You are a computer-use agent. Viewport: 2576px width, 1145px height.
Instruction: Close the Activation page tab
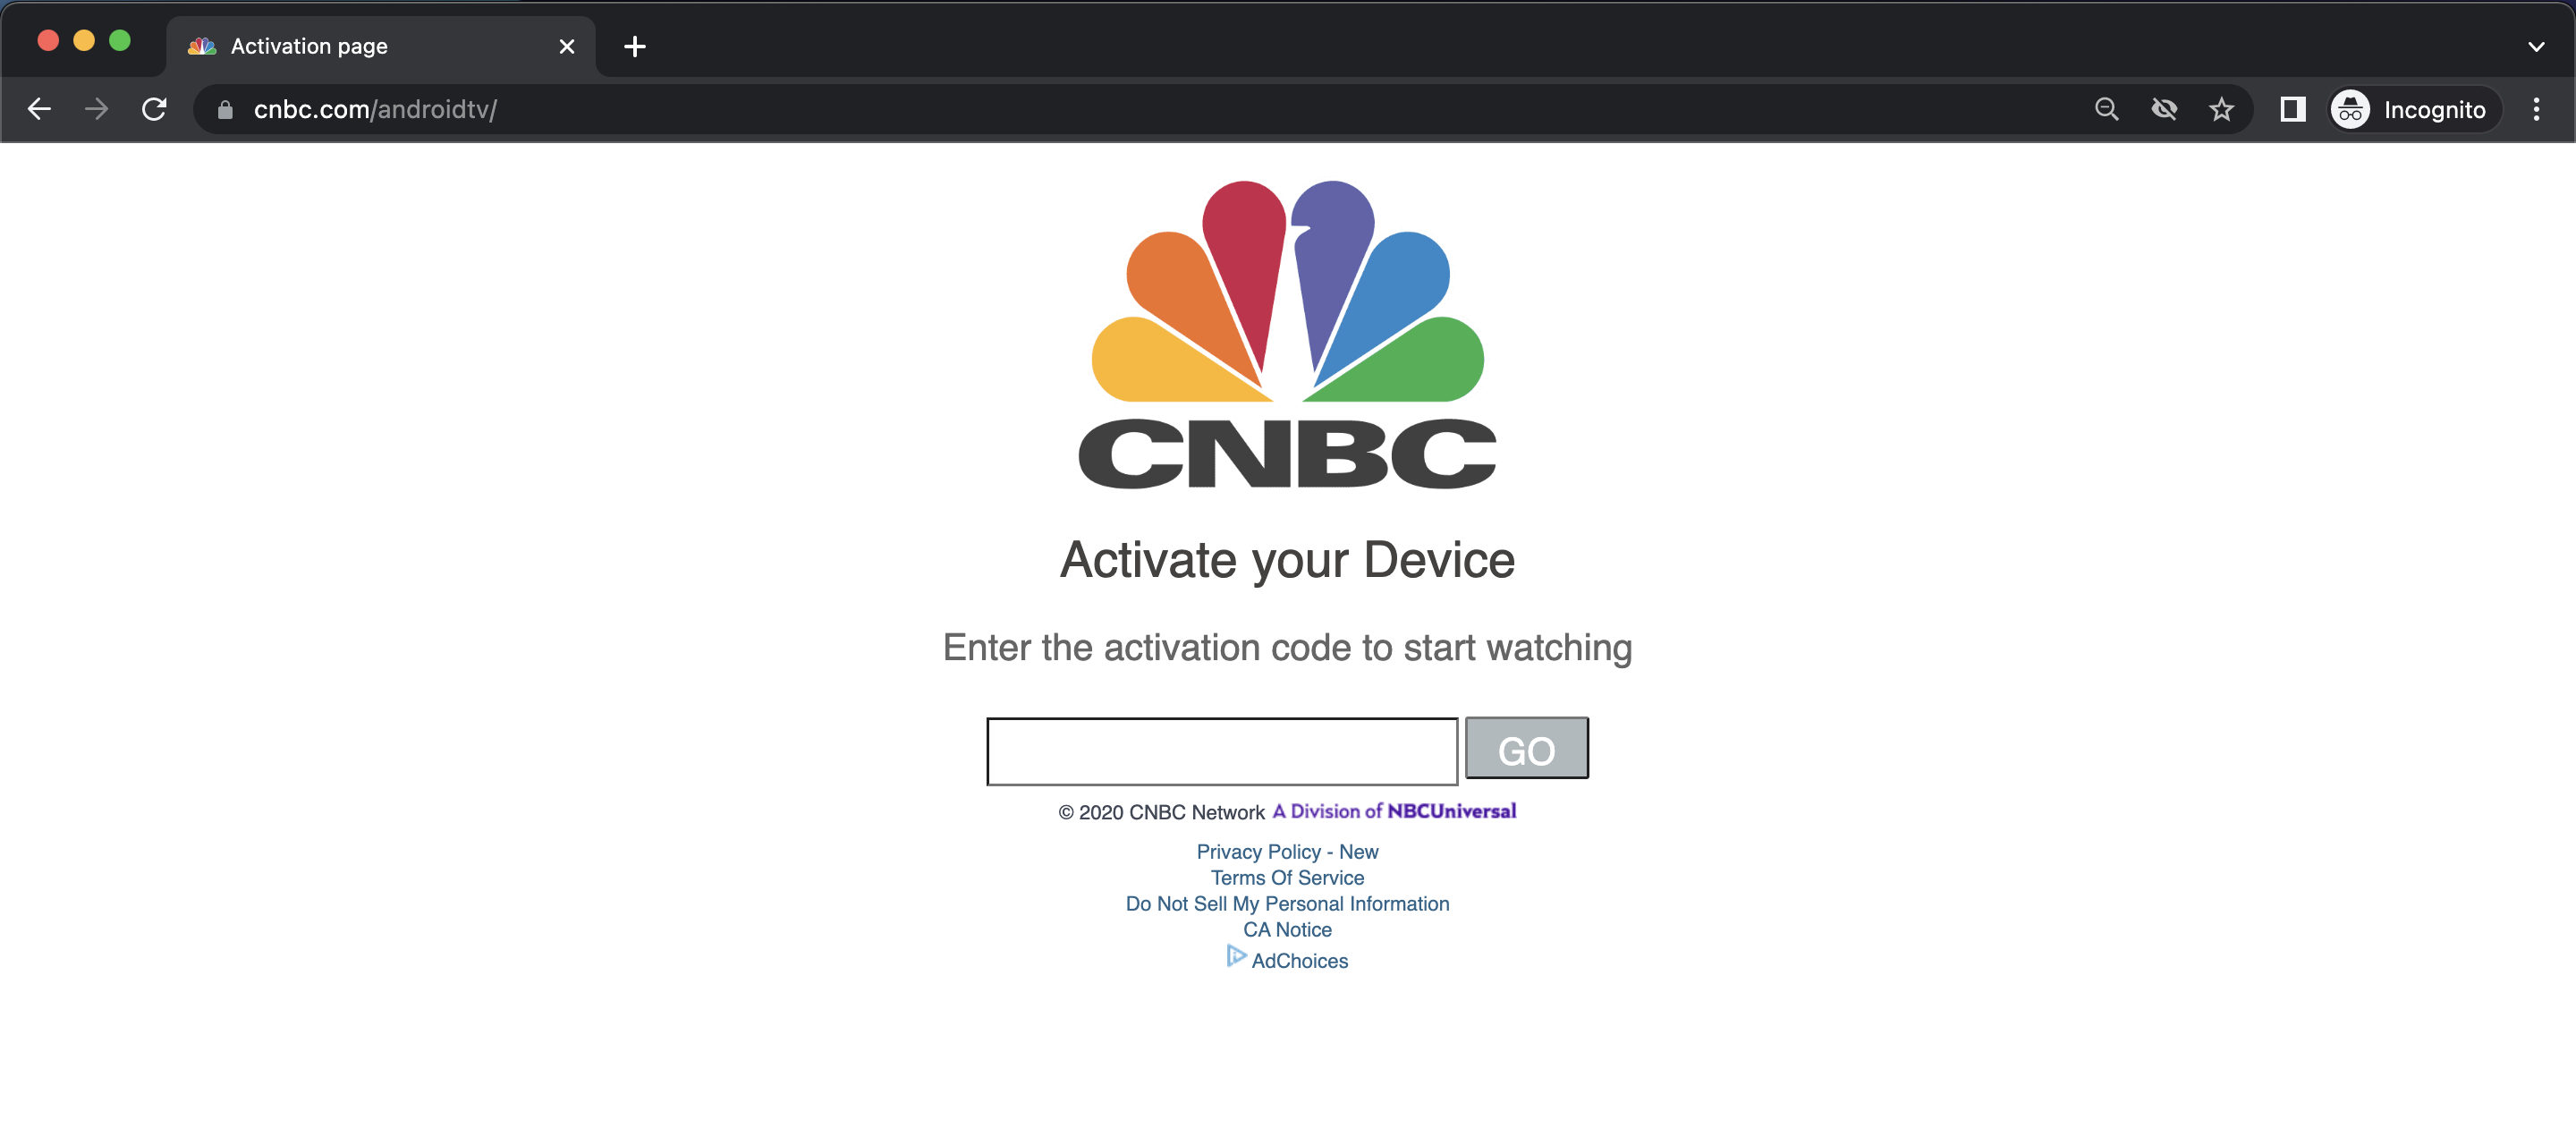point(567,46)
